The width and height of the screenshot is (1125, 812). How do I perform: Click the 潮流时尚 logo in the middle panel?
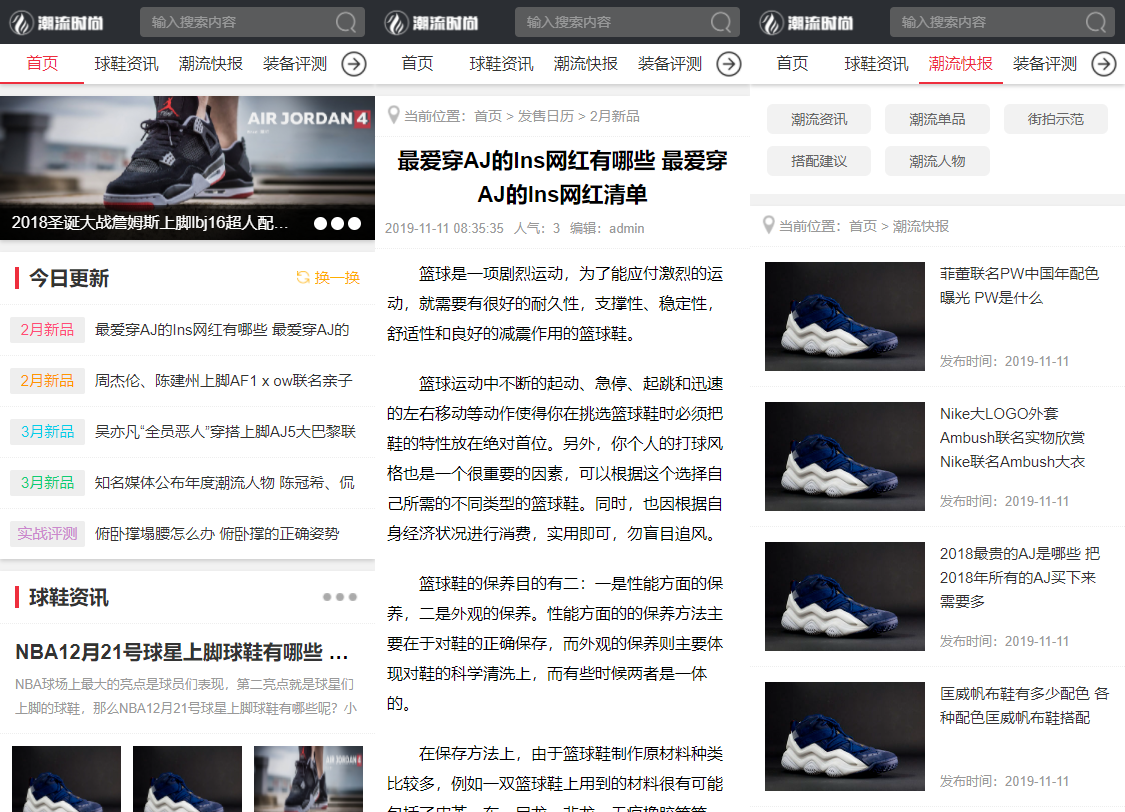(x=431, y=23)
